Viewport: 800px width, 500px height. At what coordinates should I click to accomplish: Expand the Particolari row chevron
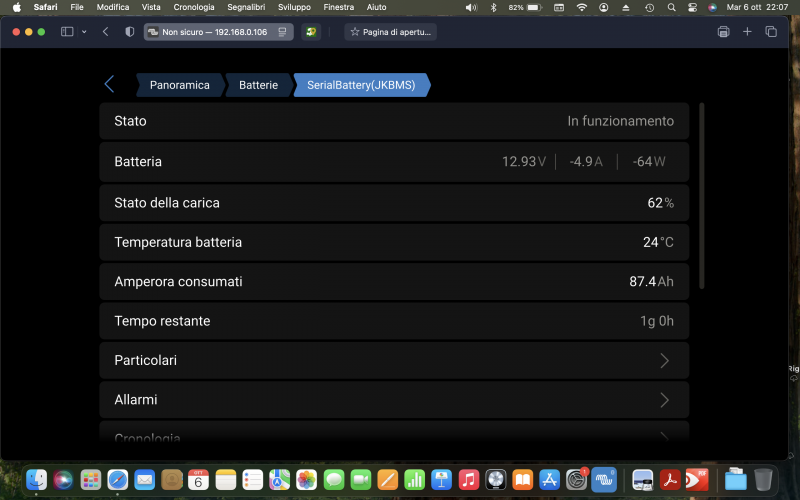[664, 361]
